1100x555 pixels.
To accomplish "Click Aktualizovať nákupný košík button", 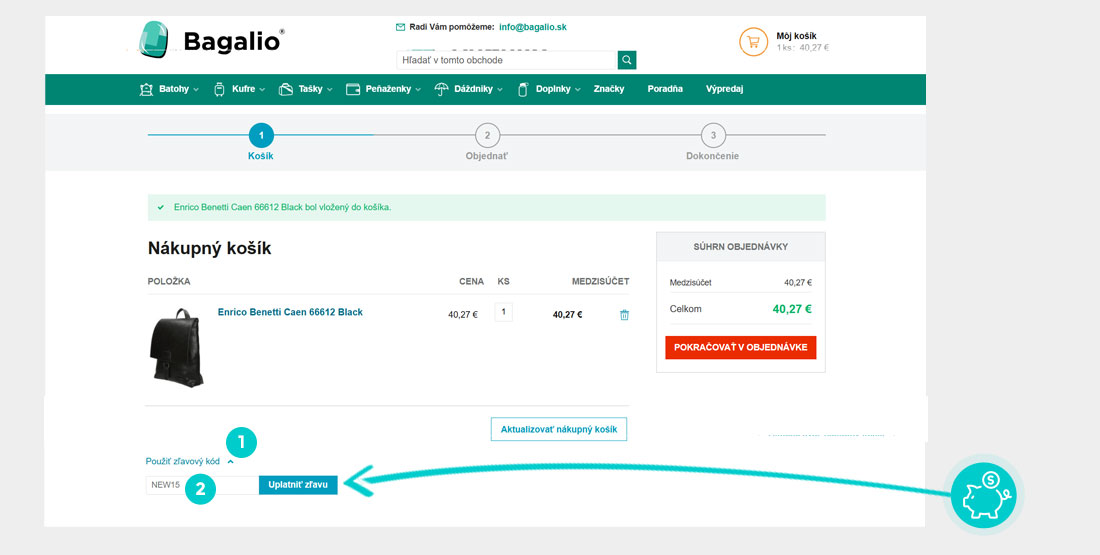I will point(558,430).
